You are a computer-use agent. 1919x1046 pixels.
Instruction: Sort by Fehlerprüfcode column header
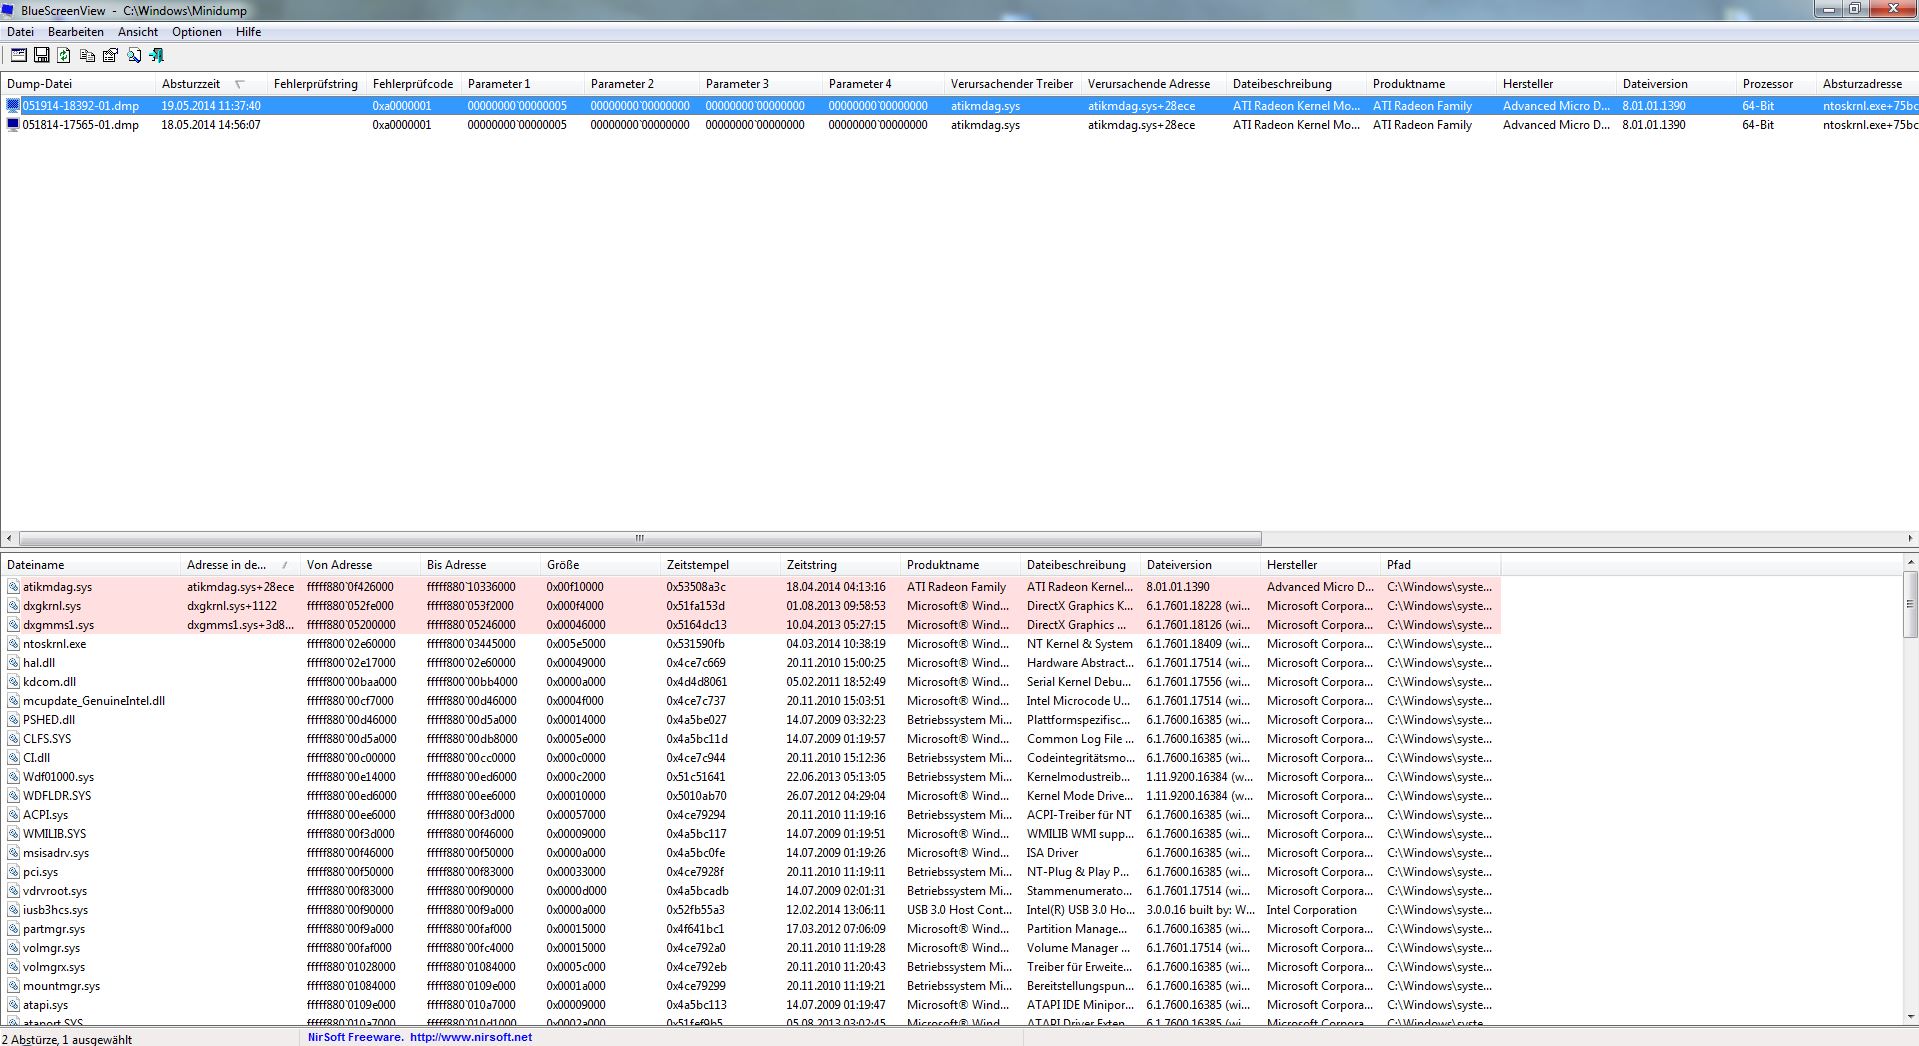(413, 84)
